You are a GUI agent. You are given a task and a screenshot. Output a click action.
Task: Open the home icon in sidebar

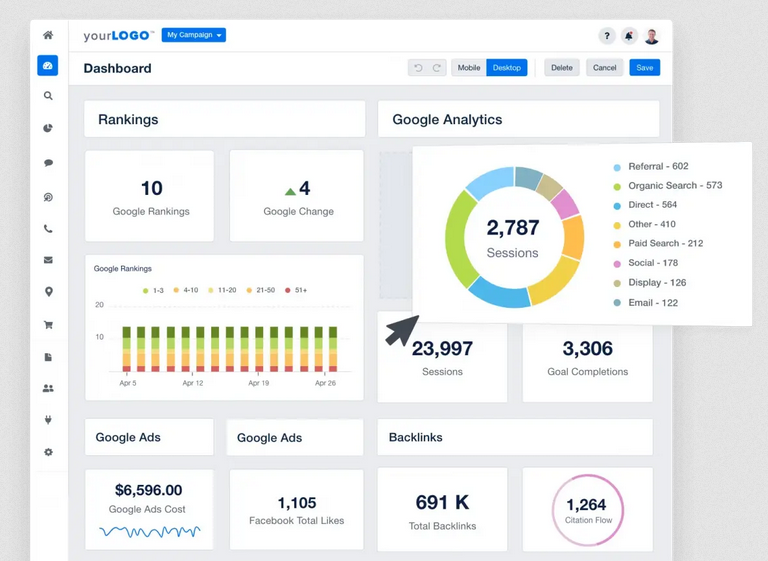point(48,35)
